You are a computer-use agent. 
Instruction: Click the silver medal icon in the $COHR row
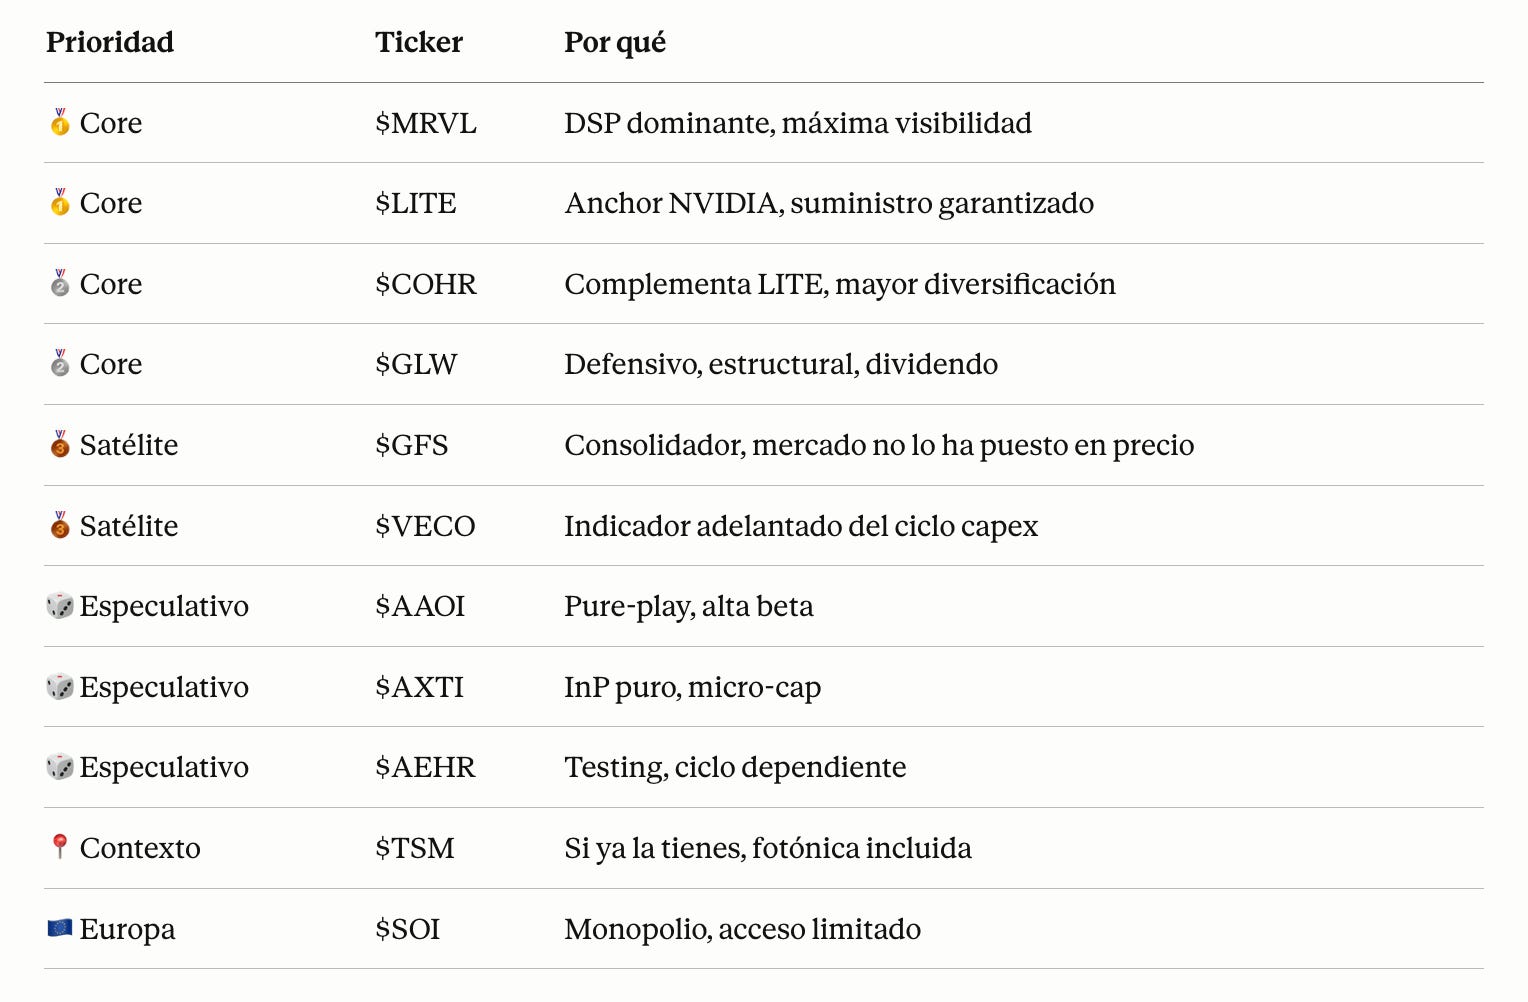click(60, 283)
